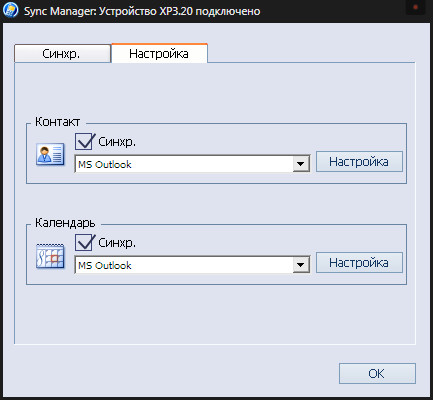Select the Настройка tab at top
The height and width of the screenshot is (400, 433).
click(159, 53)
